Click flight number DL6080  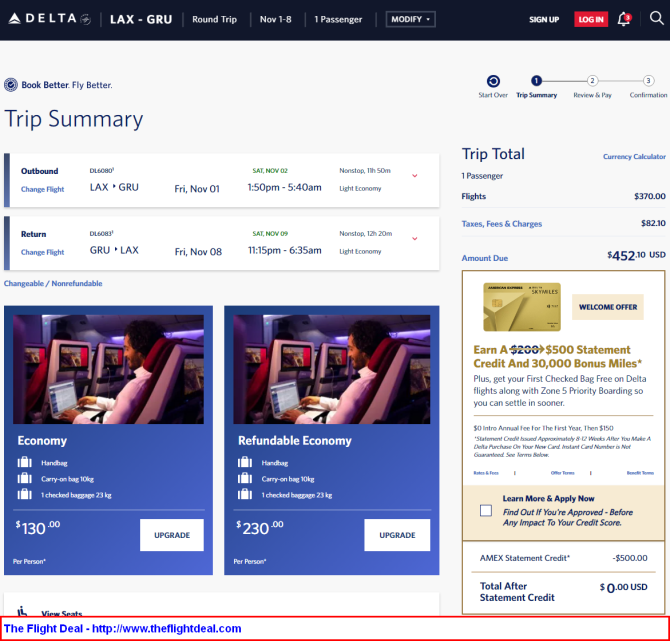tap(102, 171)
